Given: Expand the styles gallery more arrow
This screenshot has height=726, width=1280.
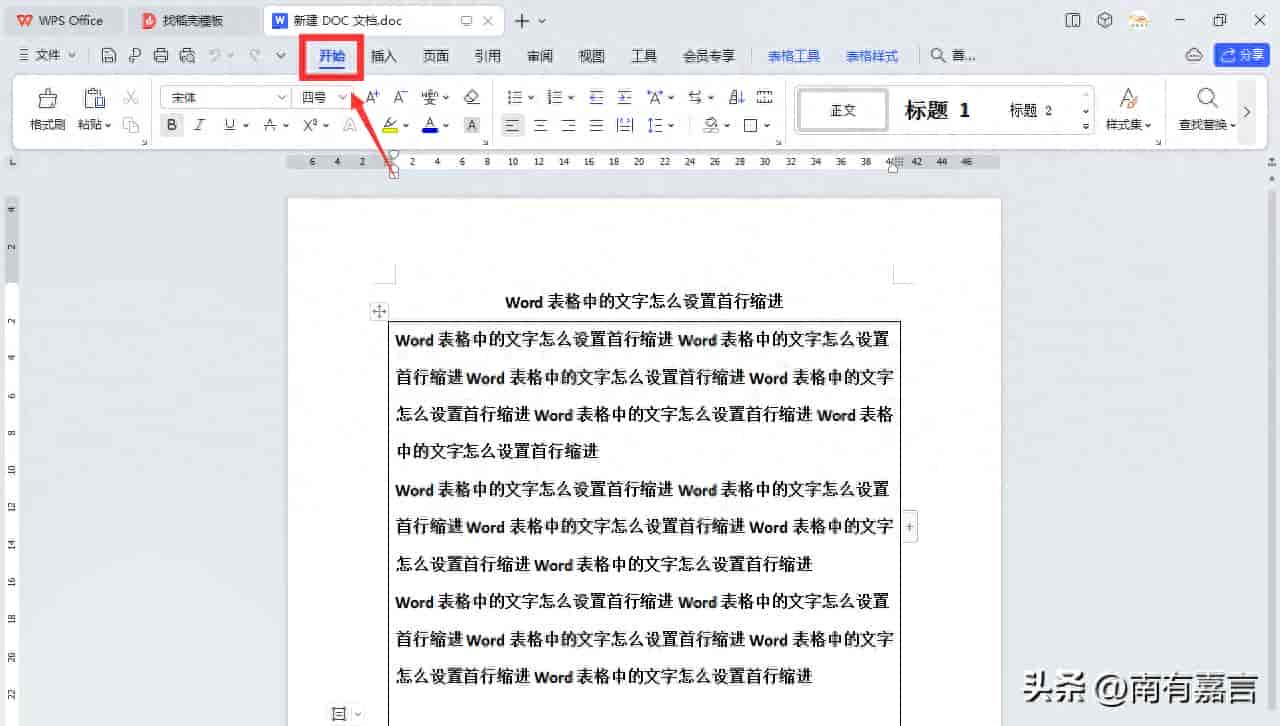Looking at the screenshot, I should point(1086,127).
